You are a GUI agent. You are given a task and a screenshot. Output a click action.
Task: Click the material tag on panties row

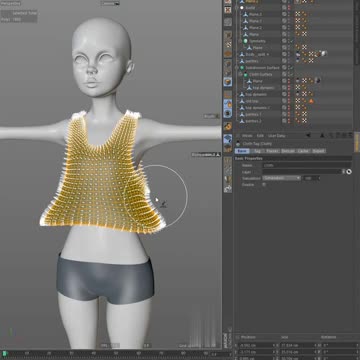(298, 61)
